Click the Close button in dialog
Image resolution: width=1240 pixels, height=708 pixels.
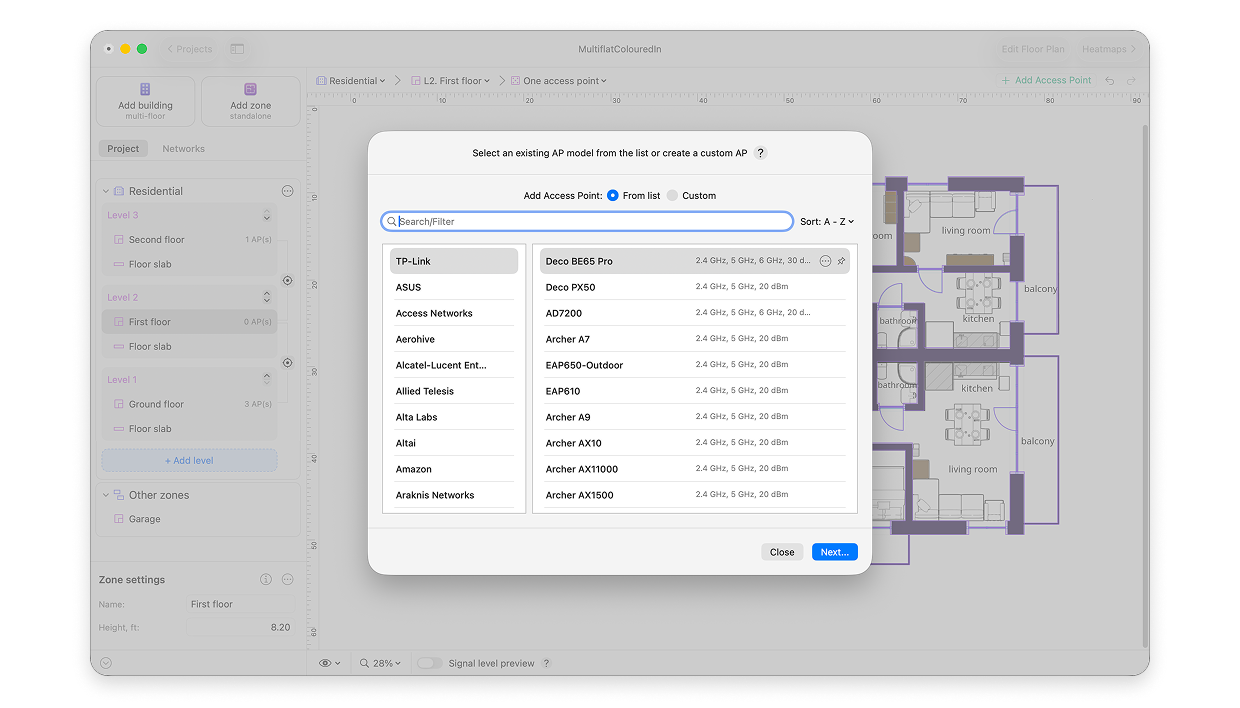782,552
